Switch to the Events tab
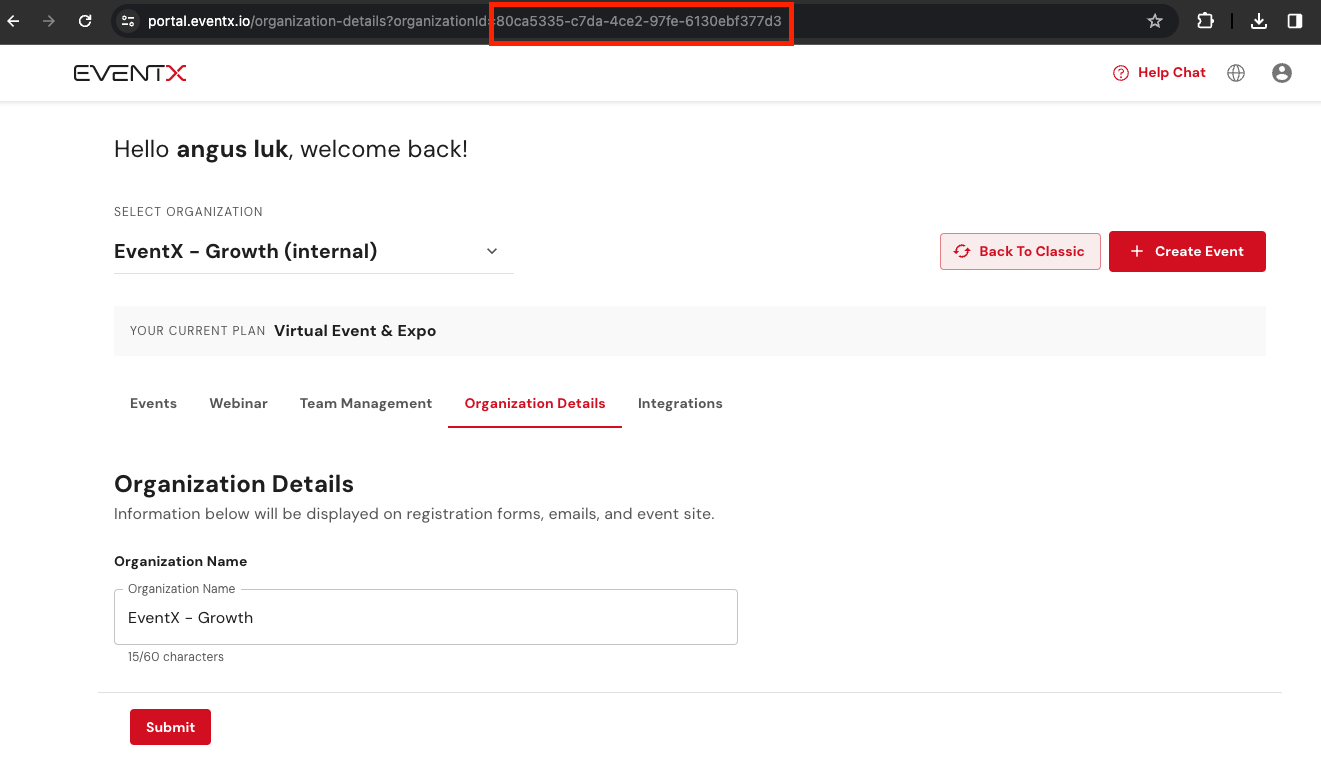 tap(153, 403)
